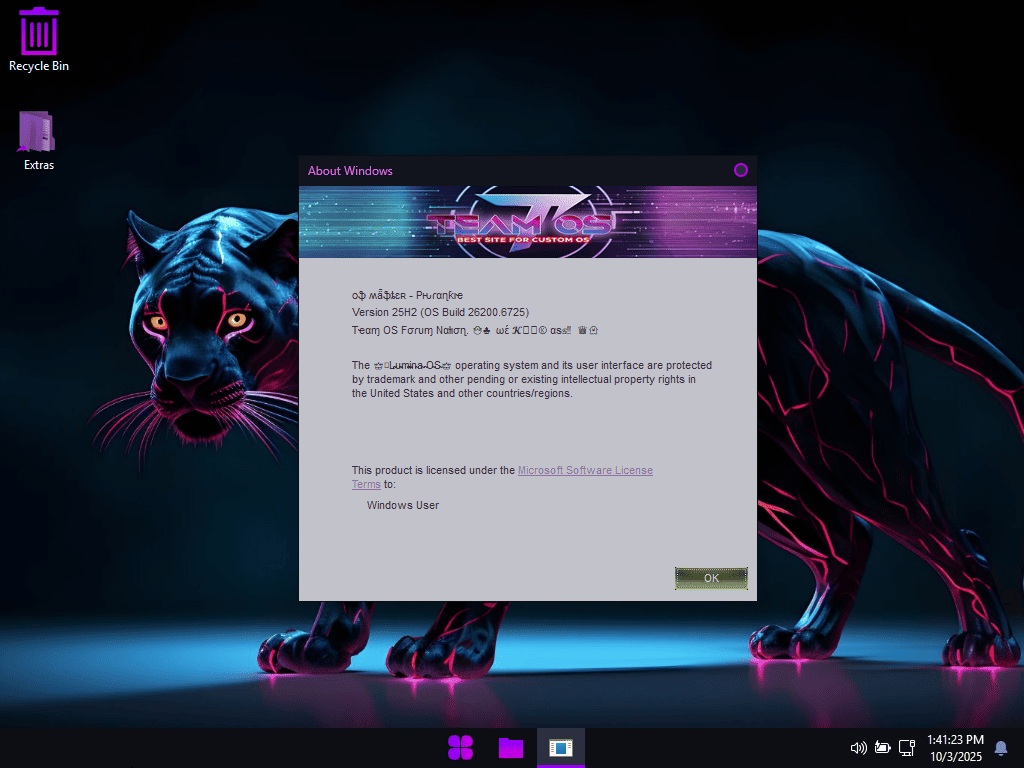Close the dialog with the purple circle button
This screenshot has height=768, width=1024.
[x=741, y=170]
